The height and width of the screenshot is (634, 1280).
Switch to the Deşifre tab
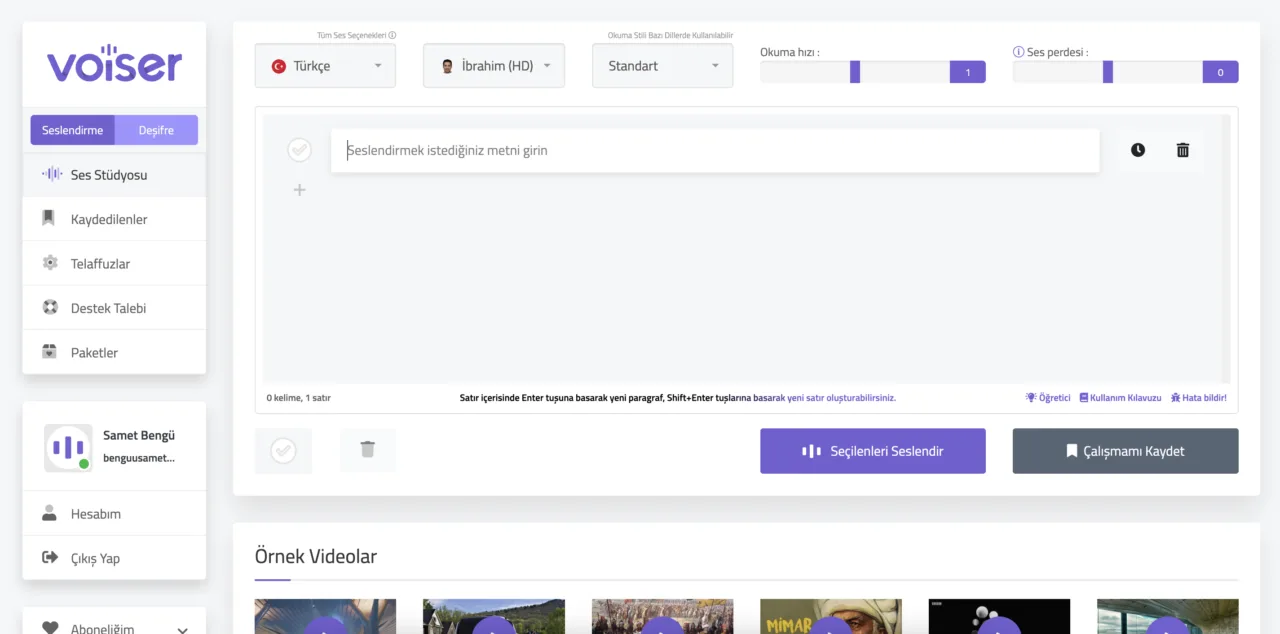[156, 130]
